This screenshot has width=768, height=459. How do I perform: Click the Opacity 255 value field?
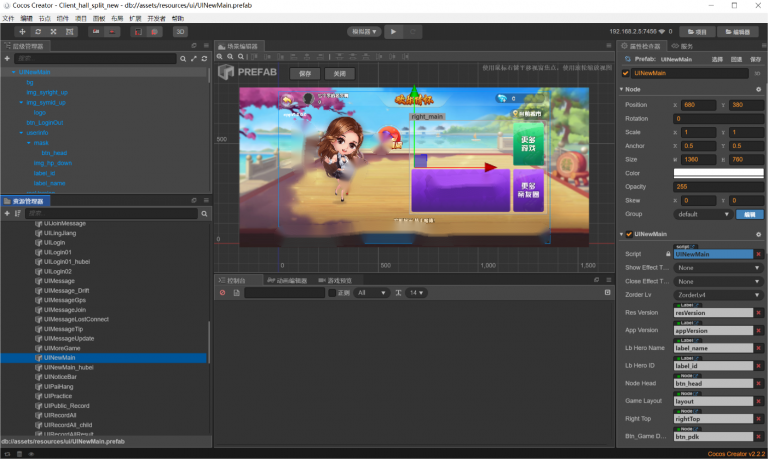(x=719, y=187)
